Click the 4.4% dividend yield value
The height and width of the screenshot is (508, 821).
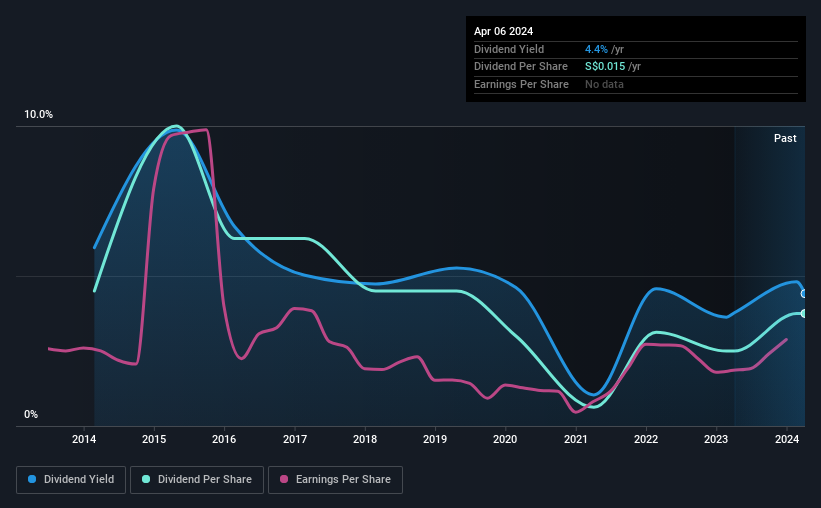click(x=596, y=49)
